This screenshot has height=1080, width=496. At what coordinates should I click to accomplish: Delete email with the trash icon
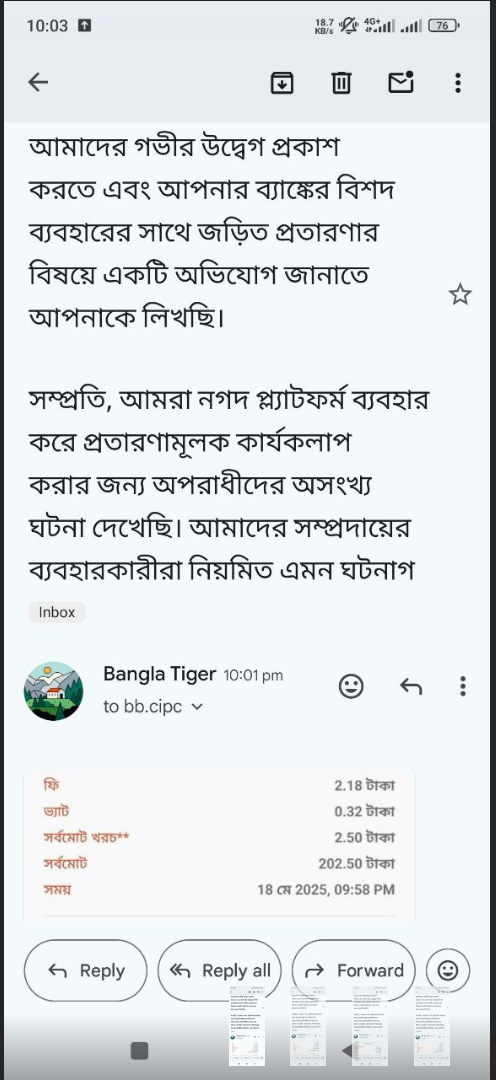click(x=341, y=83)
